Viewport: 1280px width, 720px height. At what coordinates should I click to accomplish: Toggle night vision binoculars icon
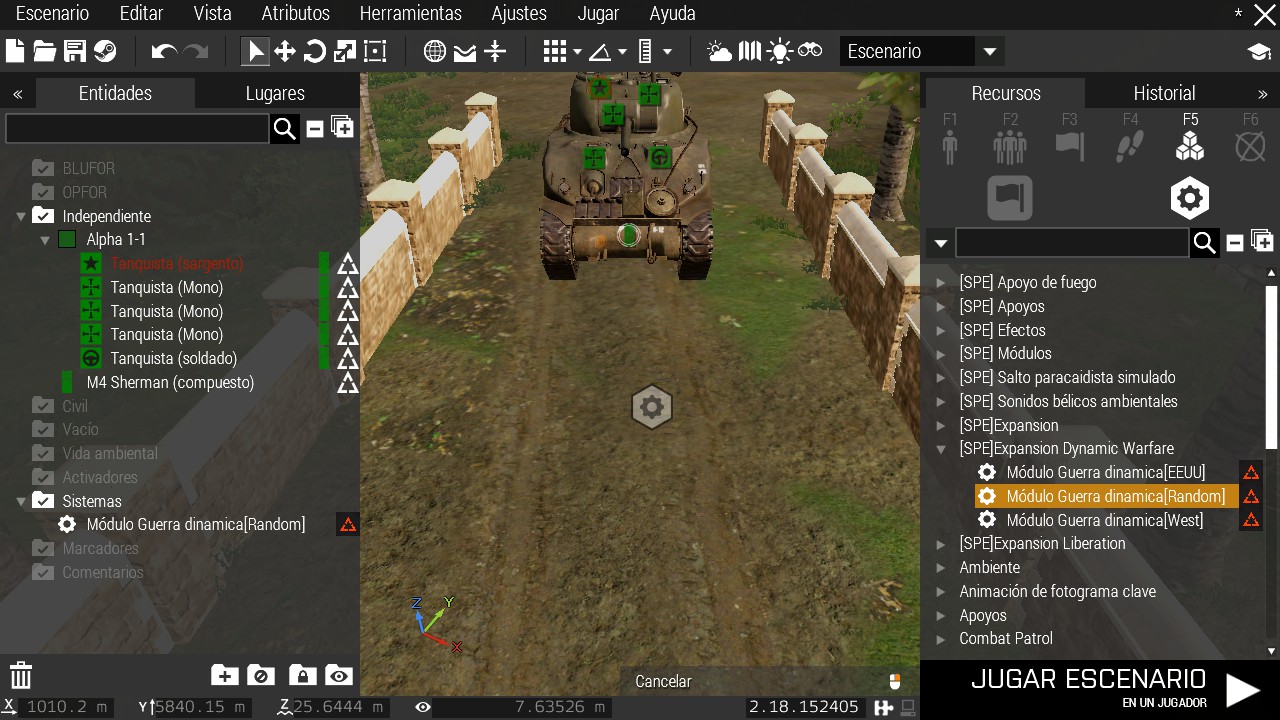pyautogui.click(x=810, y=51)
